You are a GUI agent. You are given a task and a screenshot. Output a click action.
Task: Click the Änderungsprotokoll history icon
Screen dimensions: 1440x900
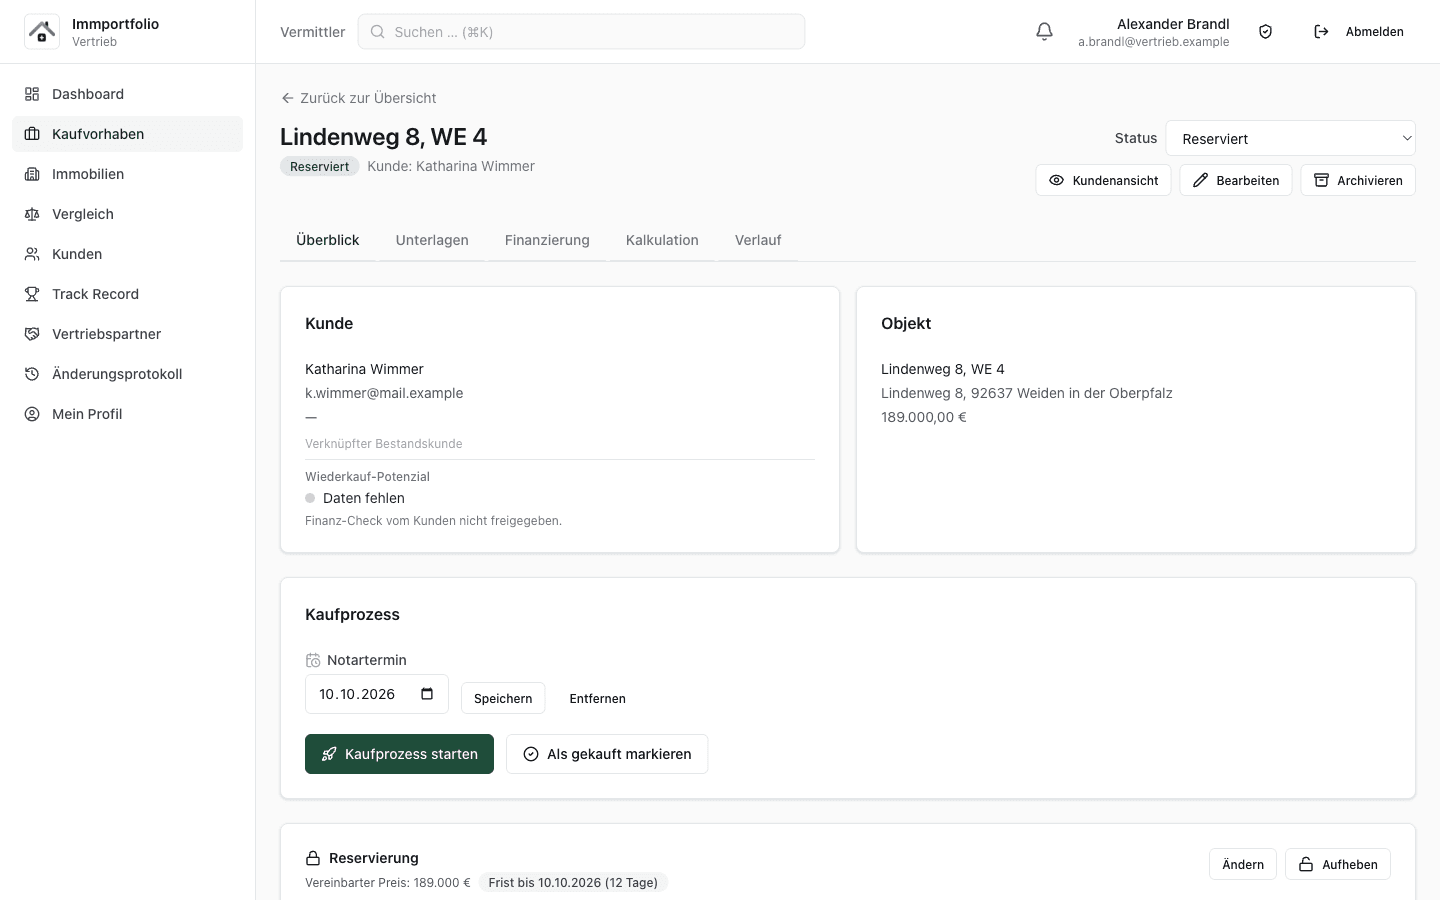click(32, 374)
